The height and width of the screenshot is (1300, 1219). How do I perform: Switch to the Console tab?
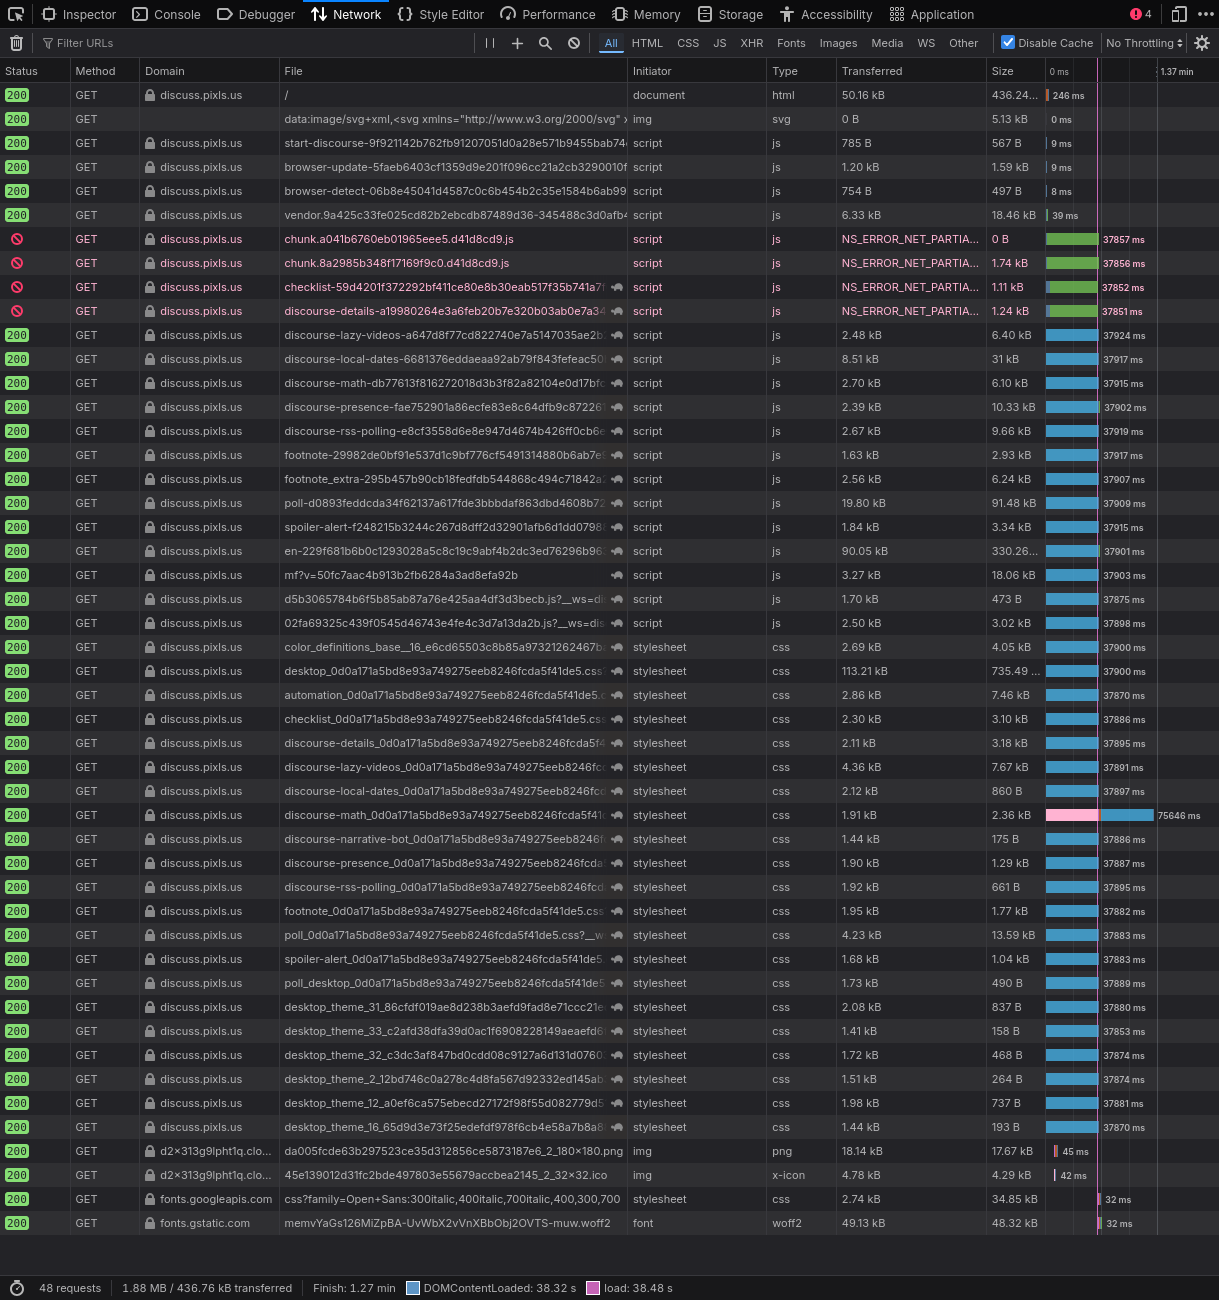tap(166, 14)
